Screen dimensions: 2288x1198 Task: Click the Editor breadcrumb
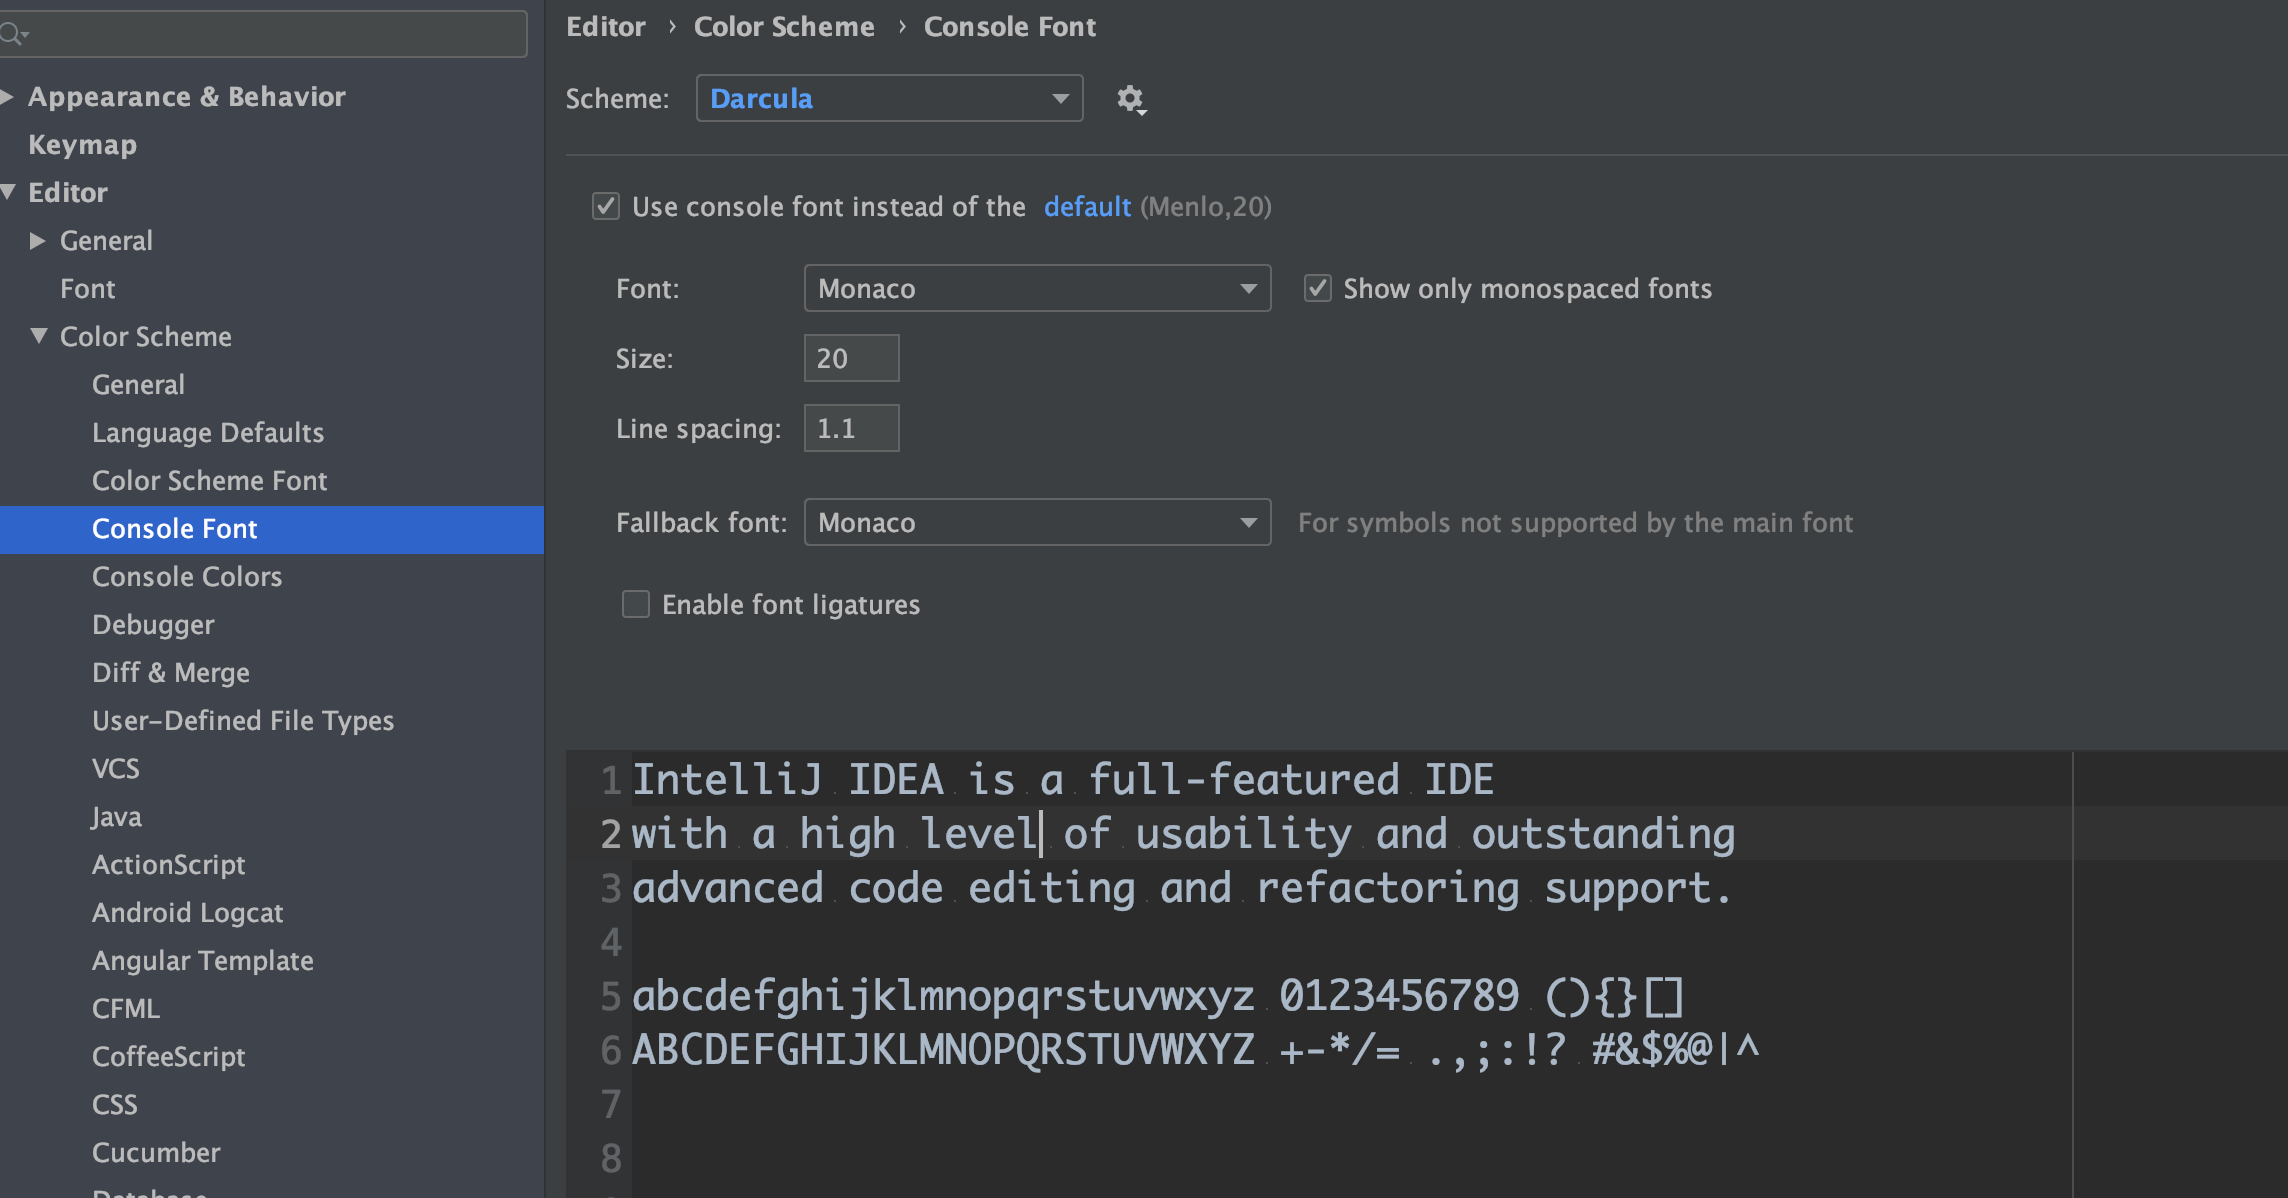605,27
